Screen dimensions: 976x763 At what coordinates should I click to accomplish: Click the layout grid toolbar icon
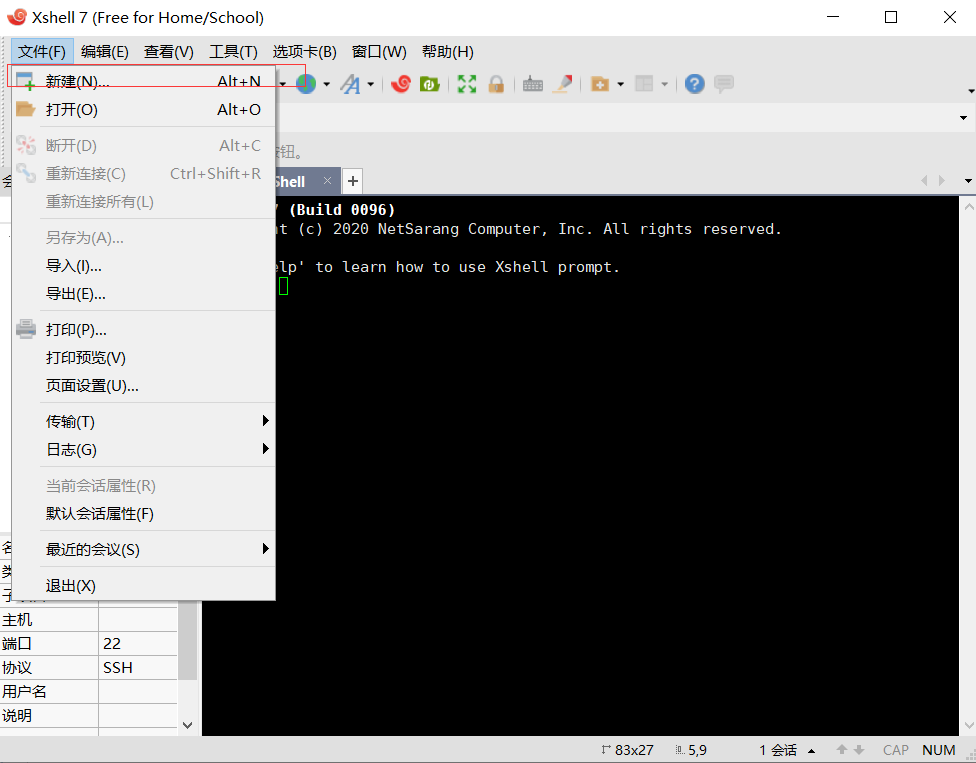click(x=644, y=83)
